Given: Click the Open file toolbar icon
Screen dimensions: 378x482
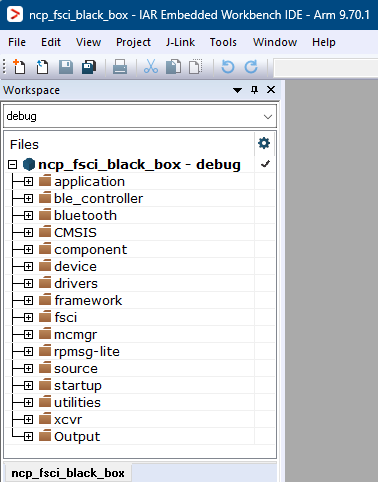Looking at the screenshot, I should click(42, 66).
